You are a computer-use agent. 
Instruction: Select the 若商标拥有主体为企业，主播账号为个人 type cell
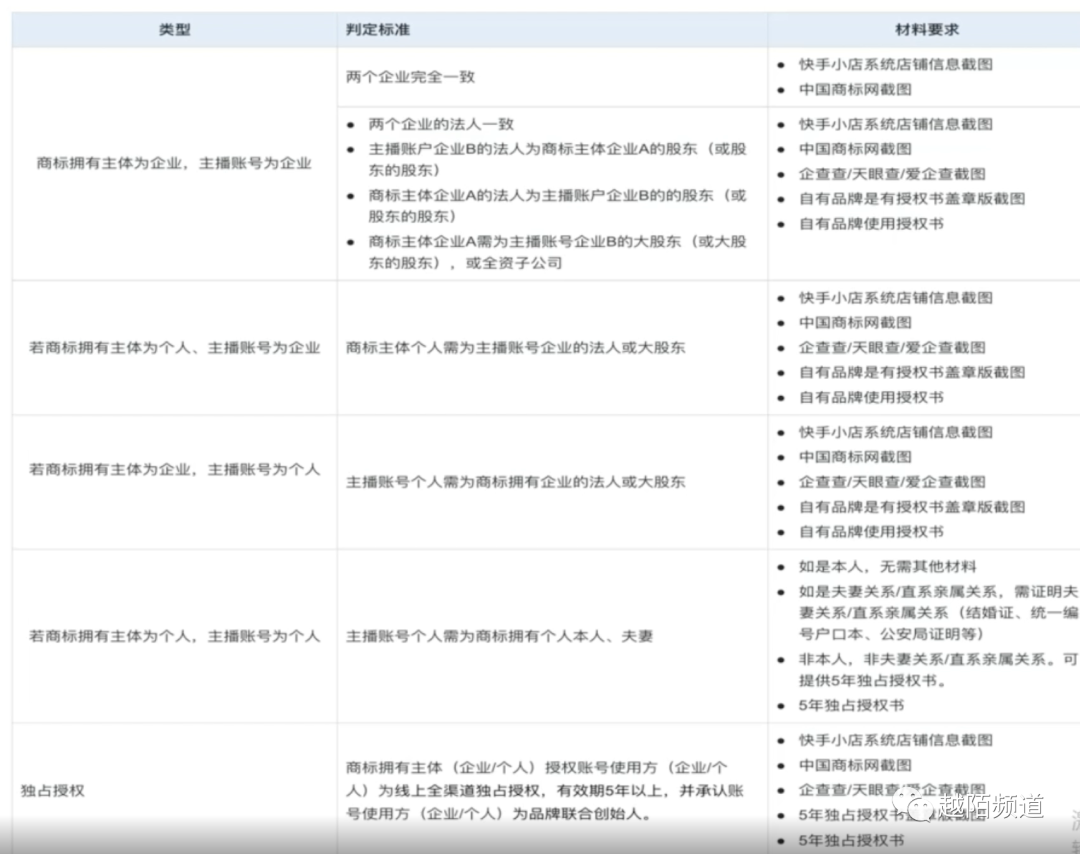[x=174, y=469]
